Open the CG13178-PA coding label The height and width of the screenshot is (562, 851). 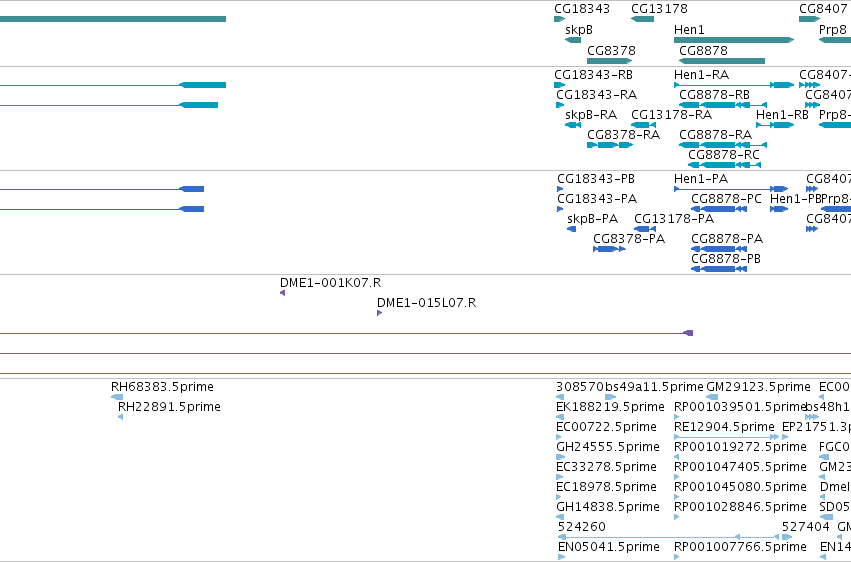pos(674,219)
